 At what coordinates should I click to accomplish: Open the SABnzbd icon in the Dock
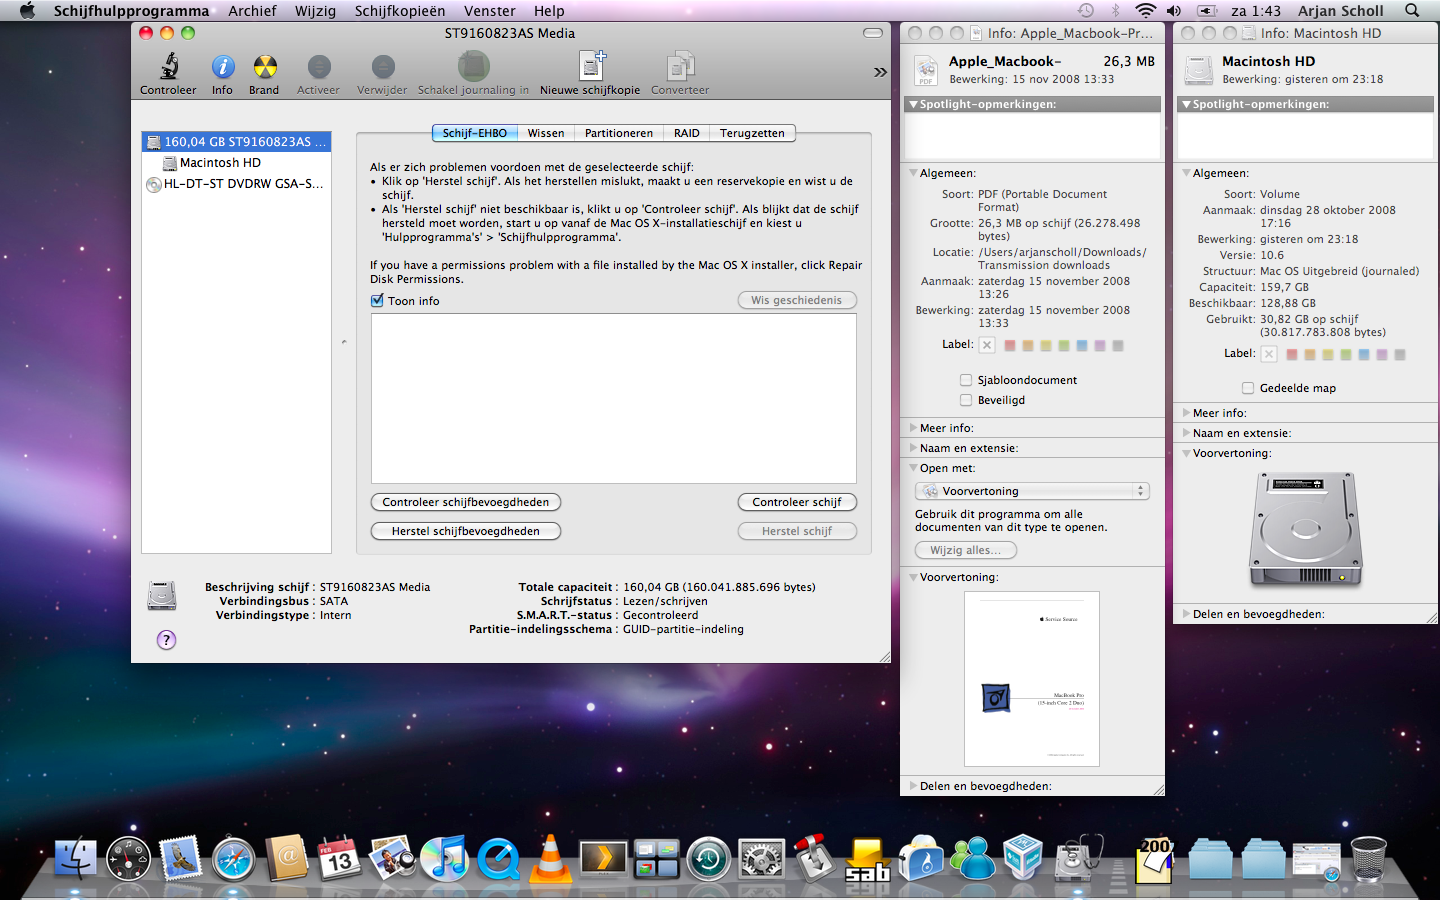coord(866,858)
